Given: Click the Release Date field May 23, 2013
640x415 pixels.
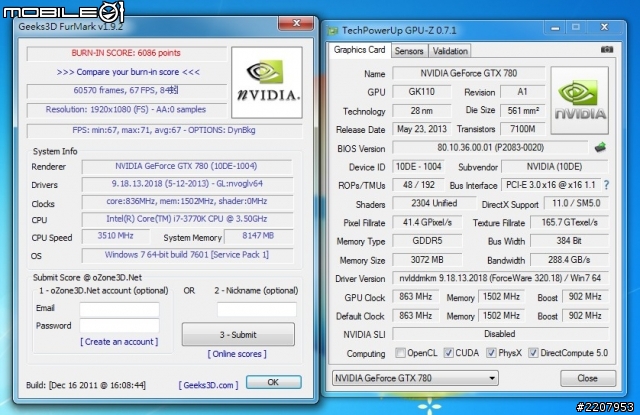Looking at the screenshot, I should (422, 129).
